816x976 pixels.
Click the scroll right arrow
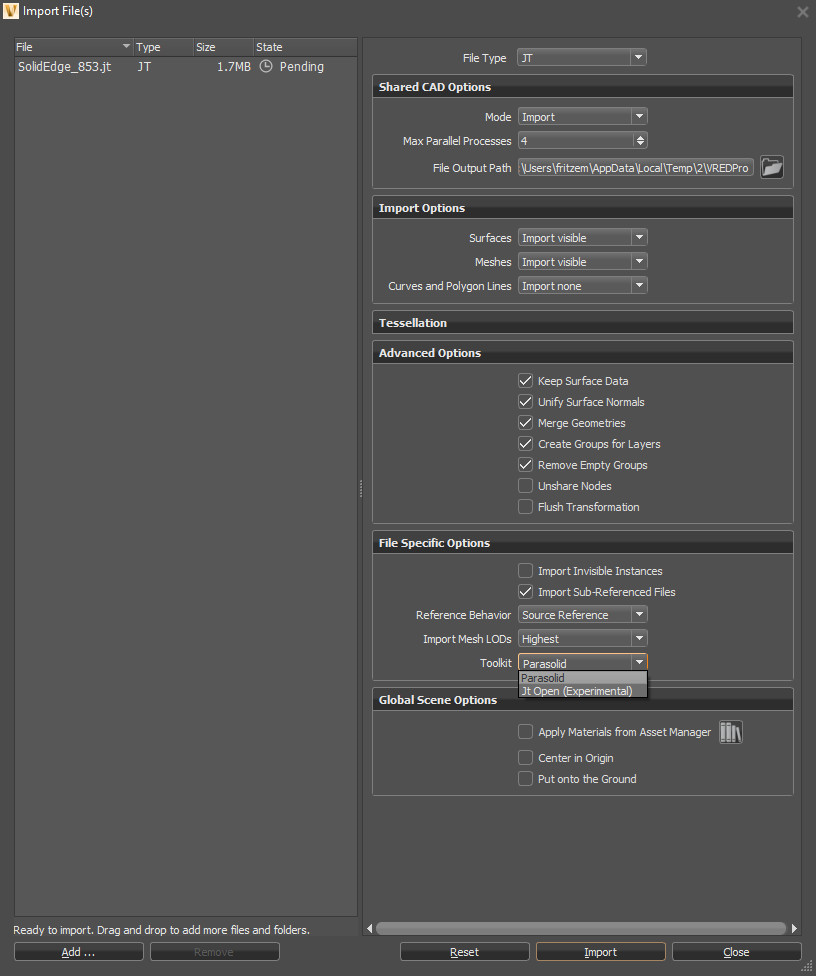coord(794,928)
